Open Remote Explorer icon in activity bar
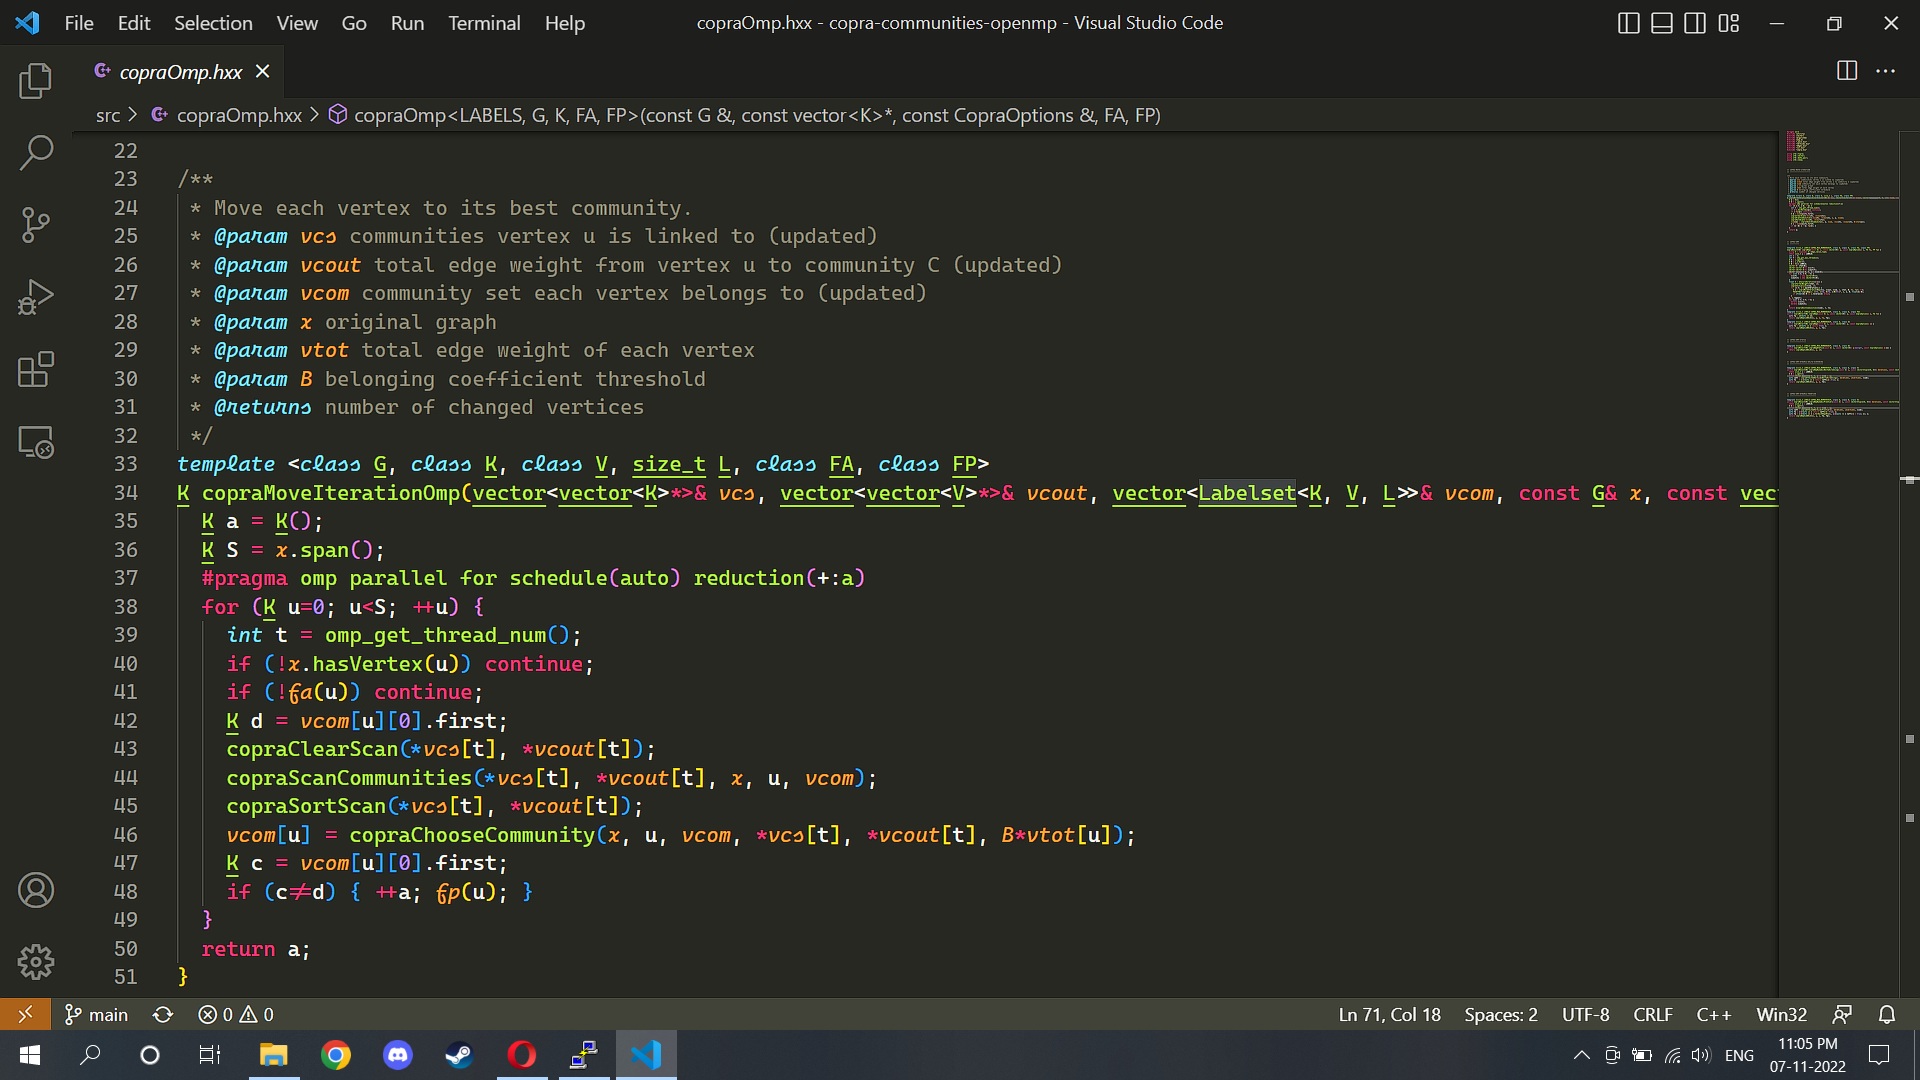The height and width of the screenshot is (1080, 1920). tap(36, 442)
